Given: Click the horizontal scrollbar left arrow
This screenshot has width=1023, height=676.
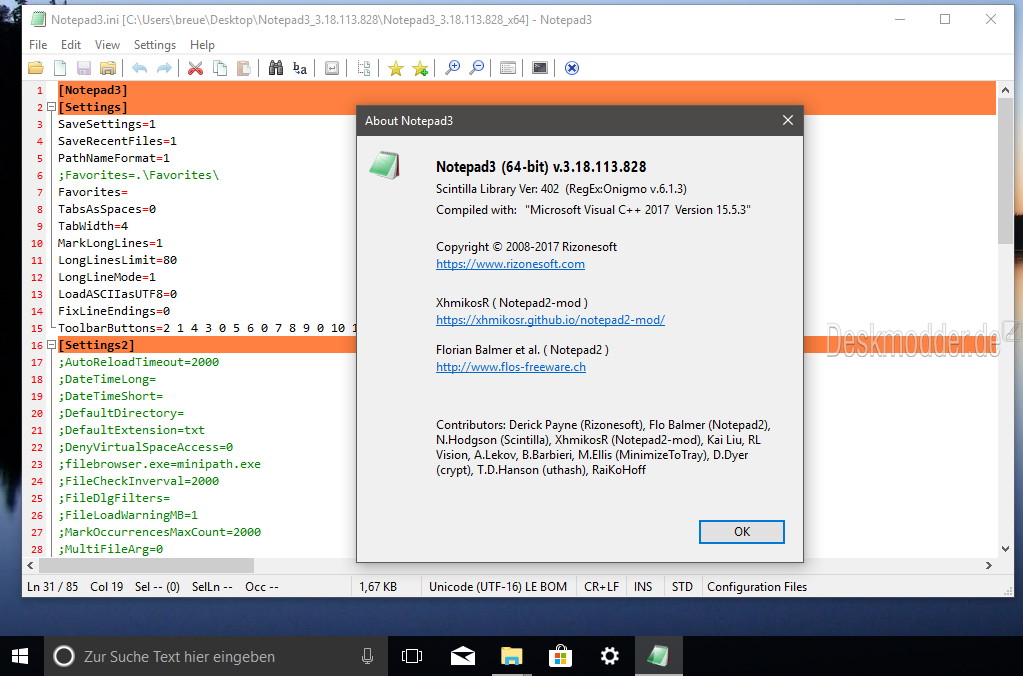Looking at the screenshot, I should (30, 565).
